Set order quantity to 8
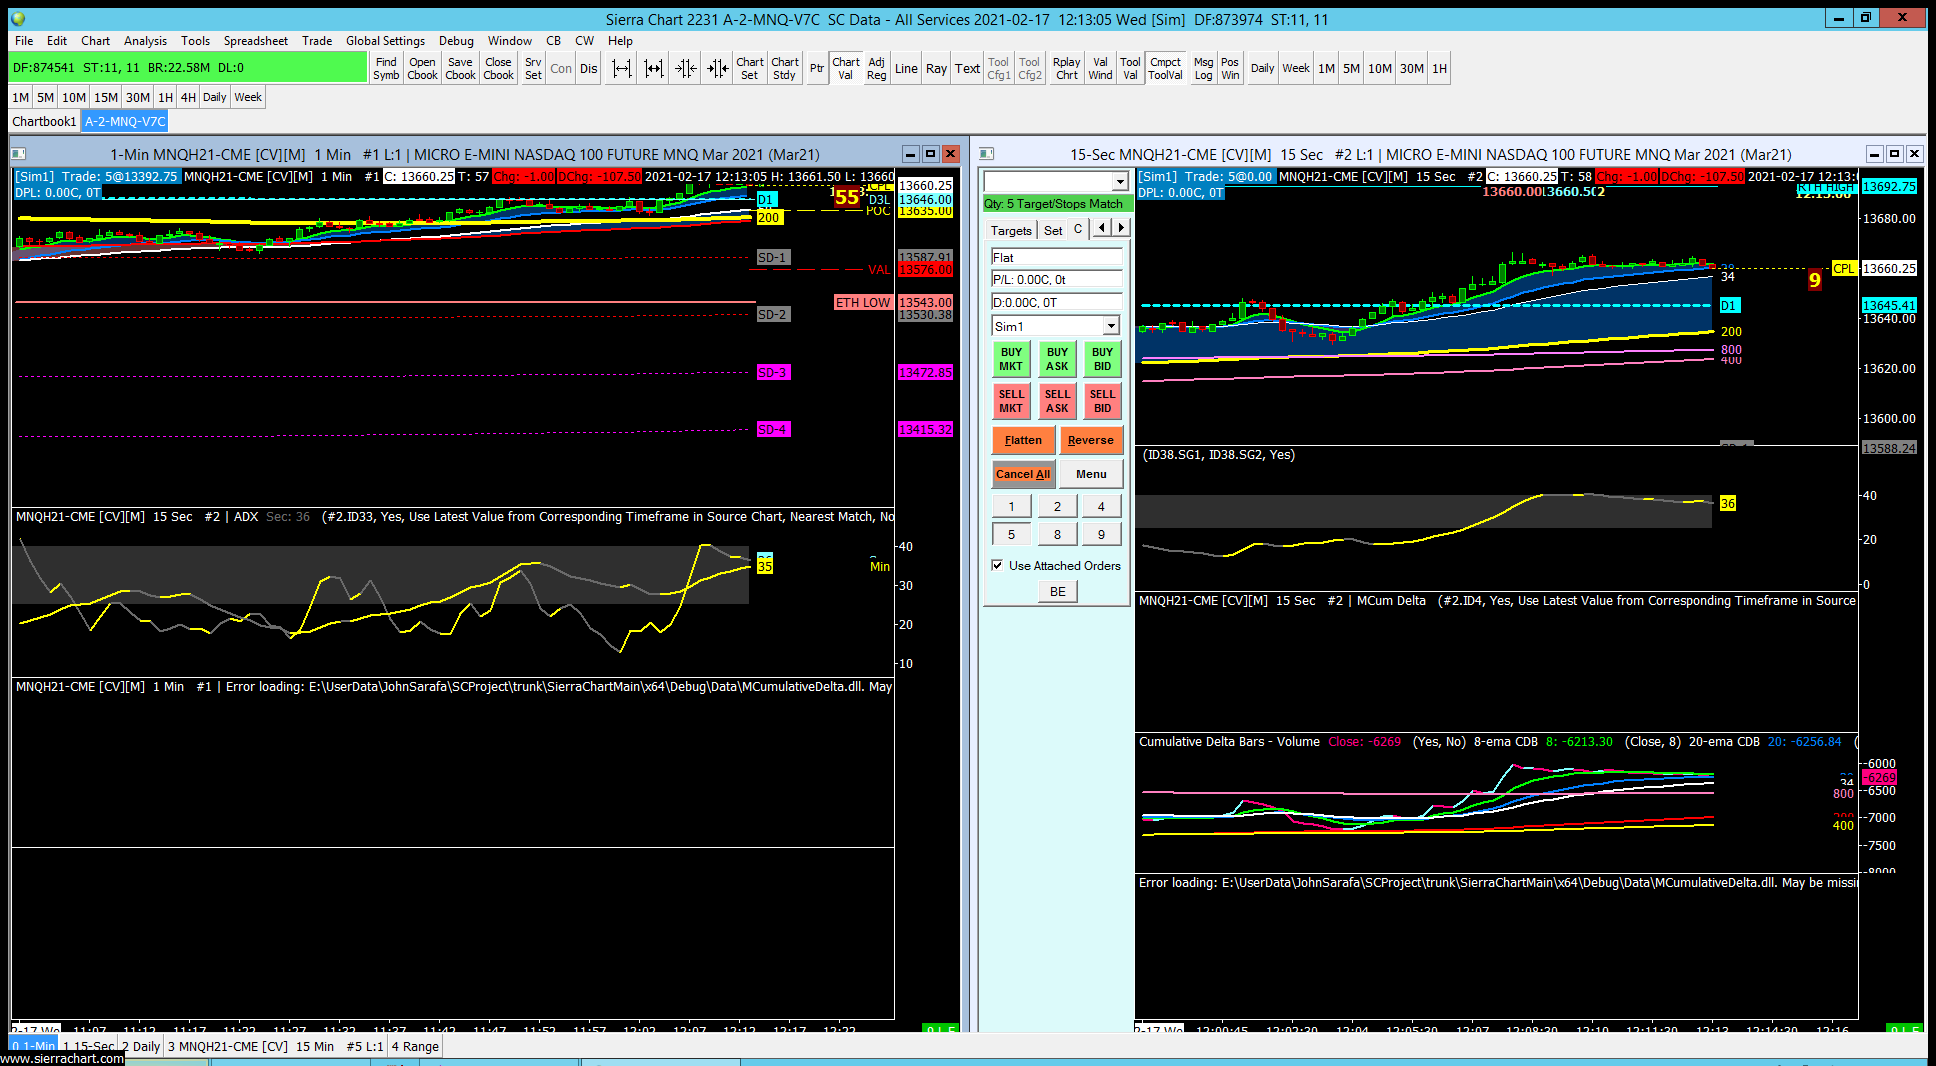Image resolution: width=1936 pixels, height=1066 pixels. point(1057,534)
